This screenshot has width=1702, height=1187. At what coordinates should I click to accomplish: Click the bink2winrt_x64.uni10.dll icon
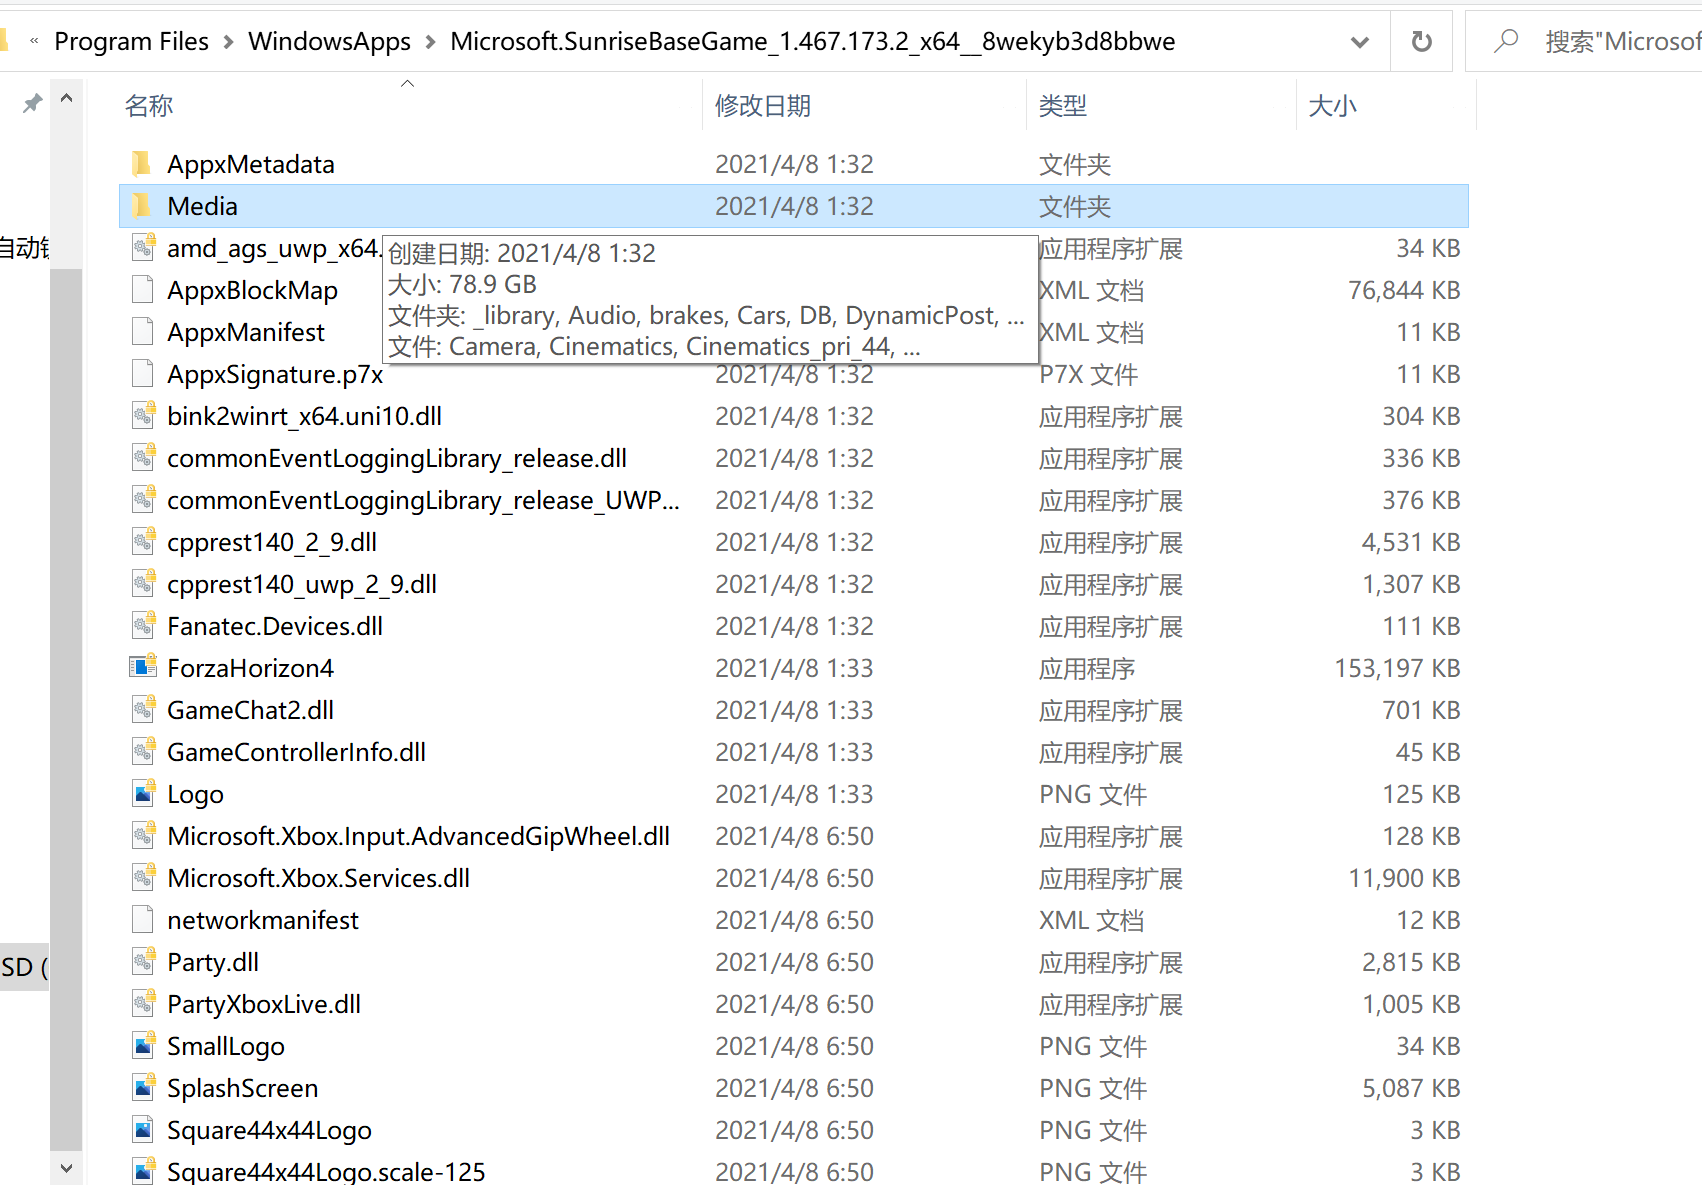[x=143, y=415]
